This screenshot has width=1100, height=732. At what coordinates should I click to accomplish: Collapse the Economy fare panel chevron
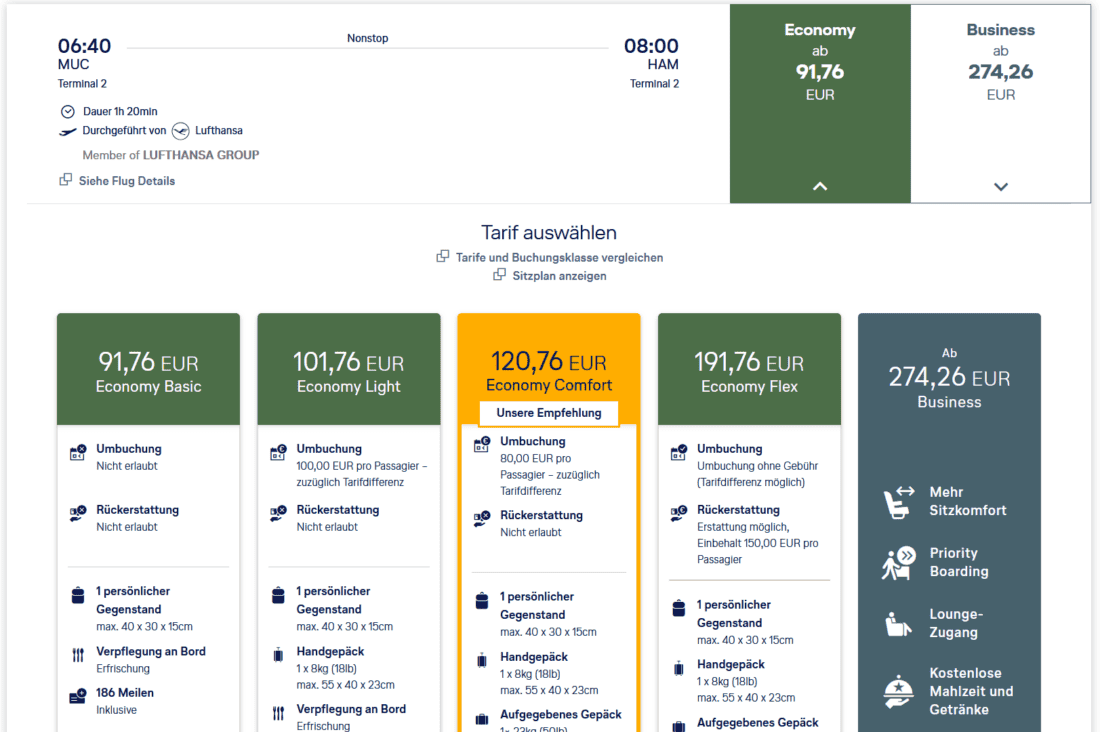(x=820, y=187)
